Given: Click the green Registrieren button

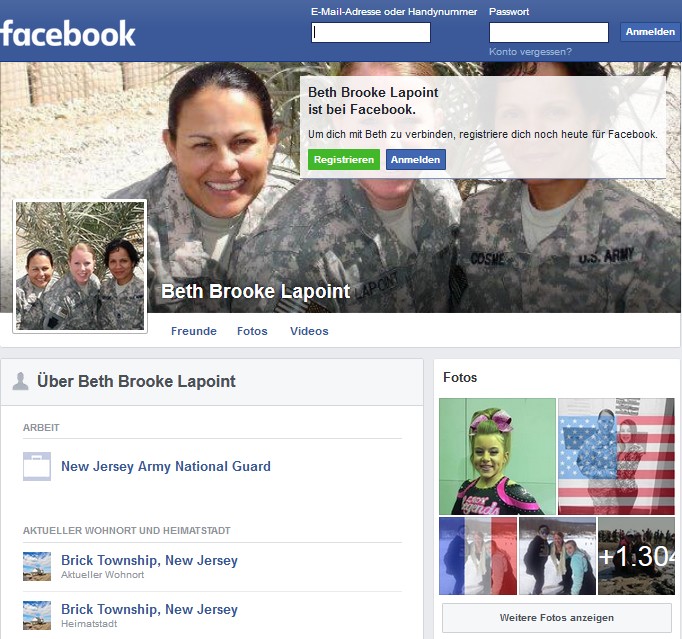Looking at the screenshot, I should 344,160.
